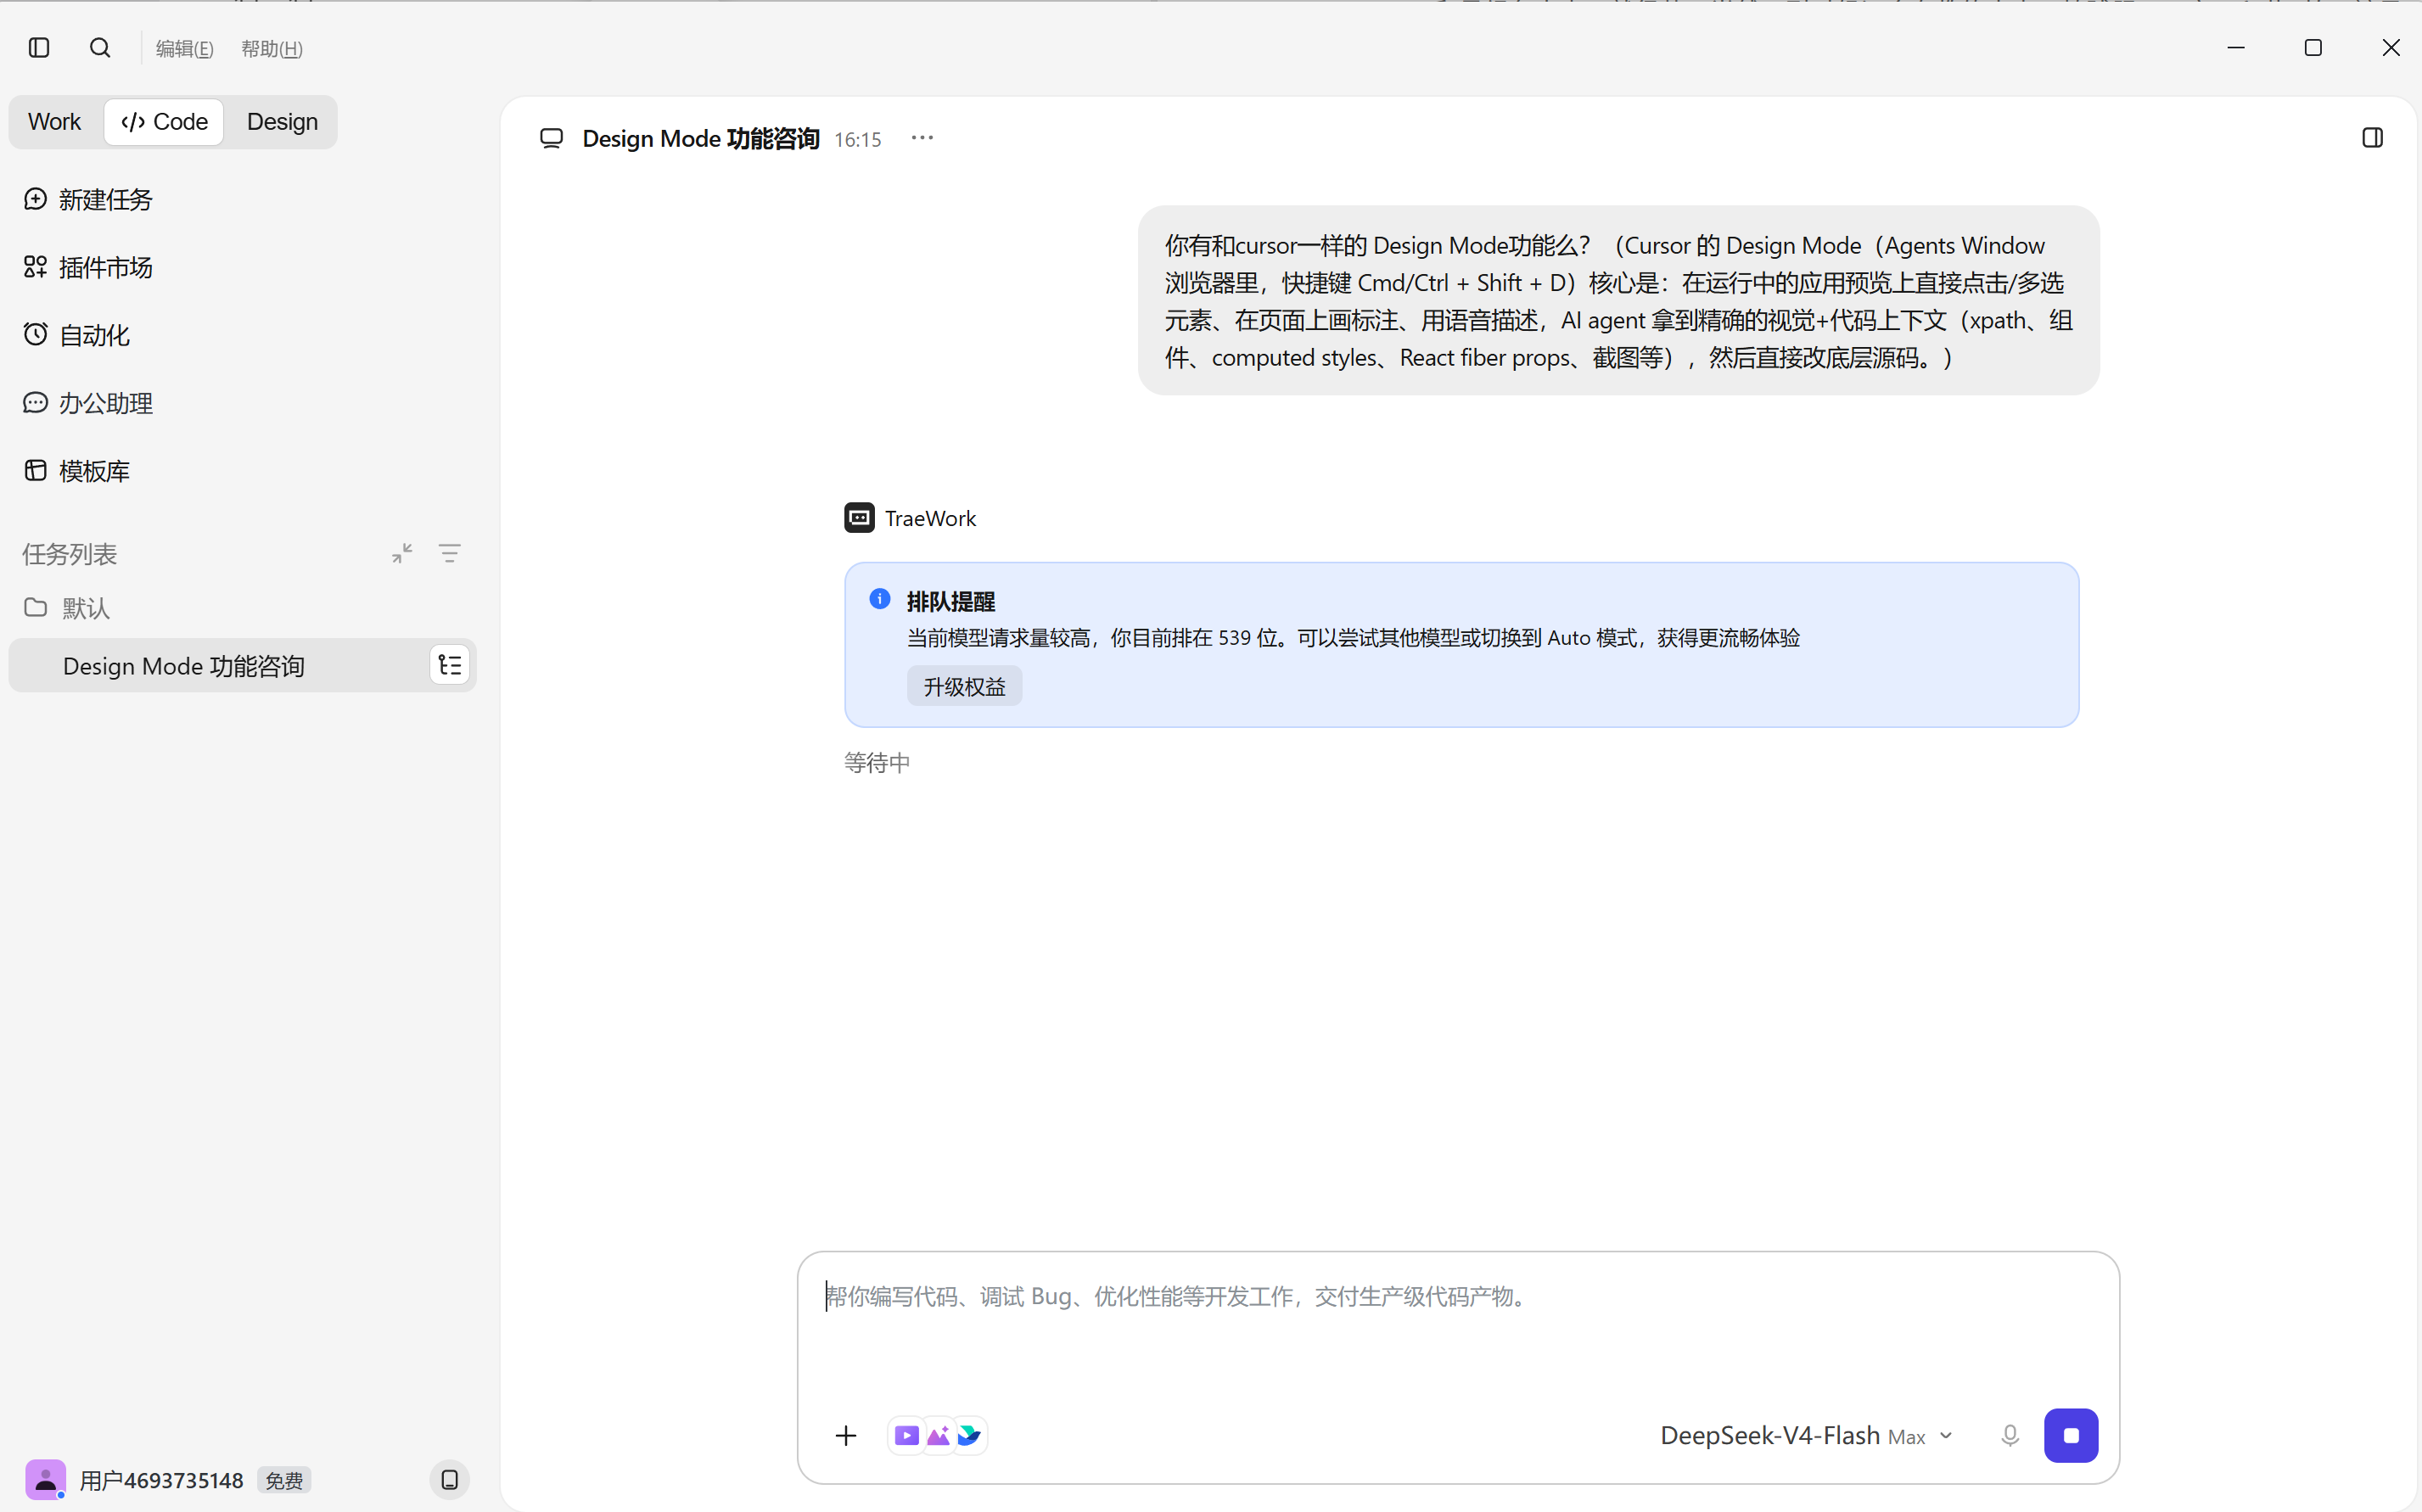
Task: Select the Design Mode 功能咨询 task row
Action: pos(242,666)
